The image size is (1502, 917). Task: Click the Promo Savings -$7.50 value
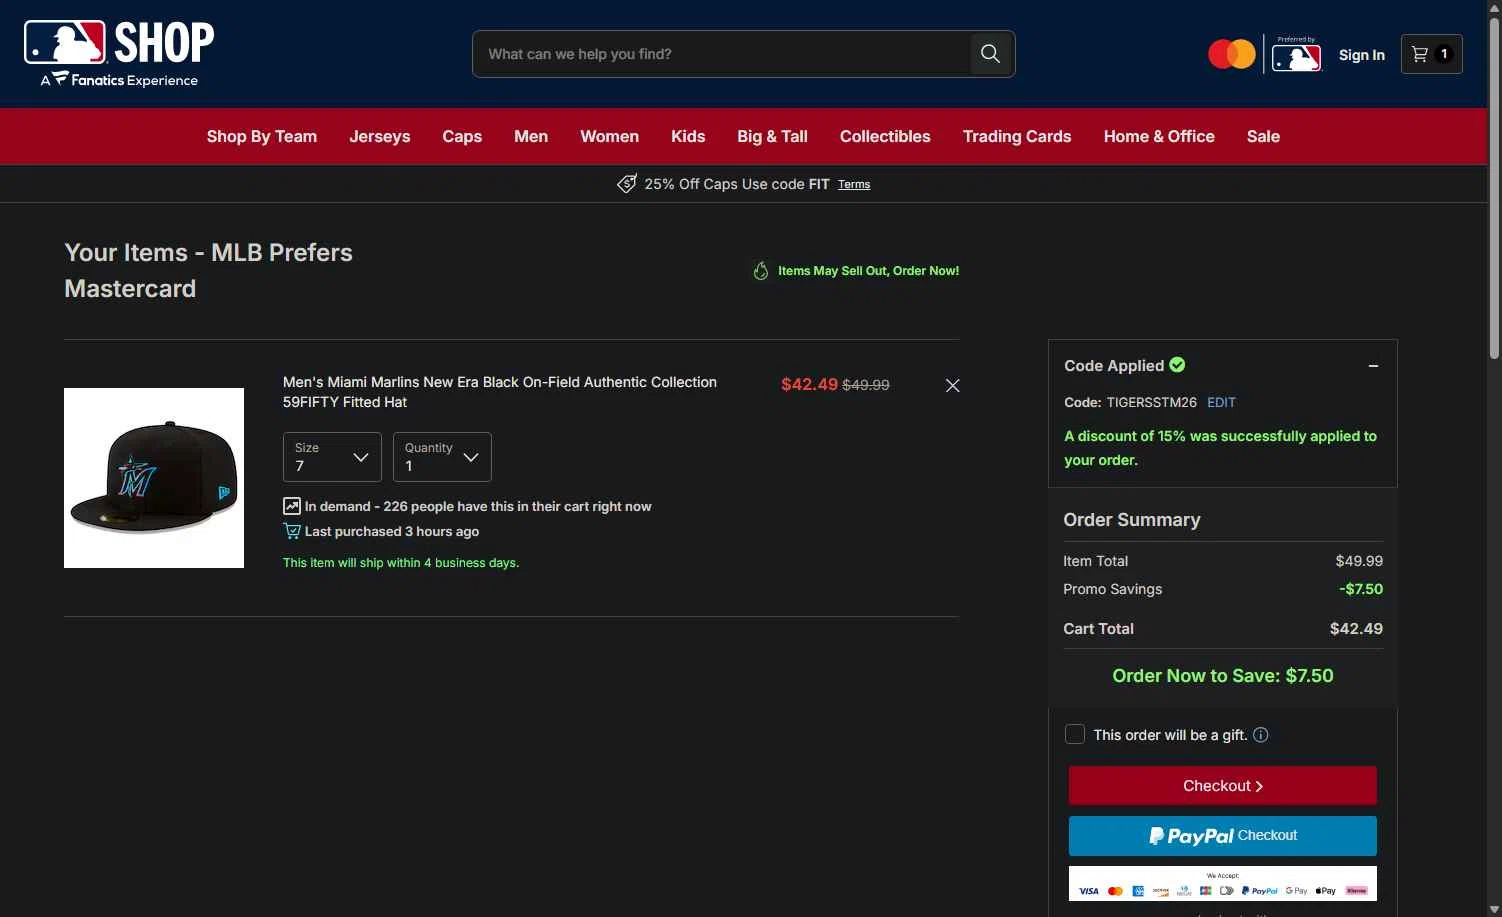(x=1361, y=589)
